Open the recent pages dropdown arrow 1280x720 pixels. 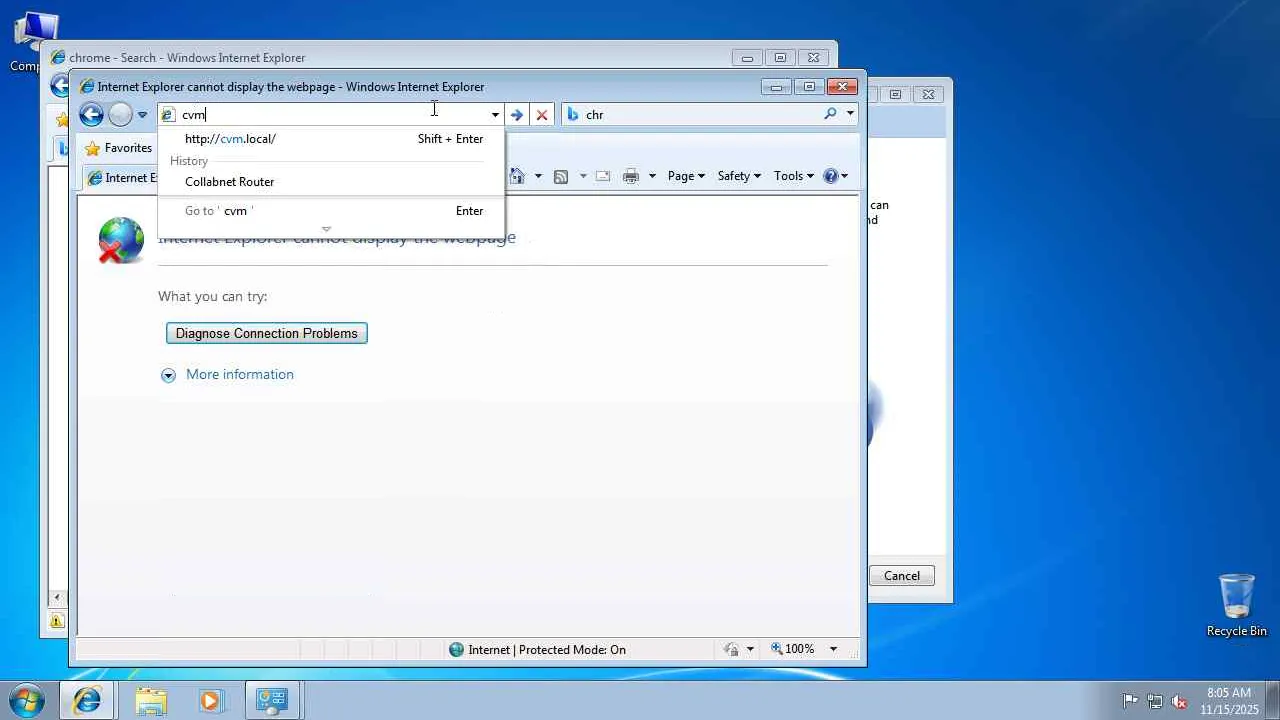tap(143, 115)
